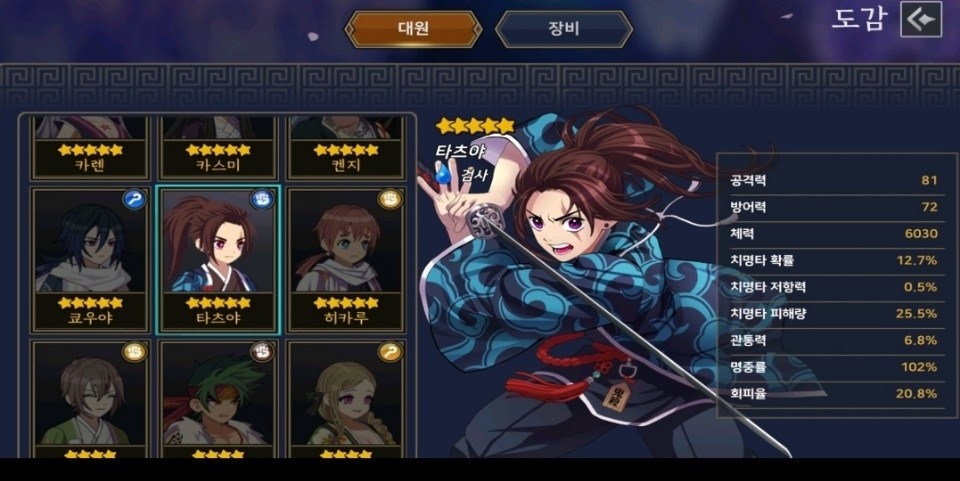Click the blue key icon on 쿄우야's card
Viewport: 960px width, 481px height.
coord(133,199)
